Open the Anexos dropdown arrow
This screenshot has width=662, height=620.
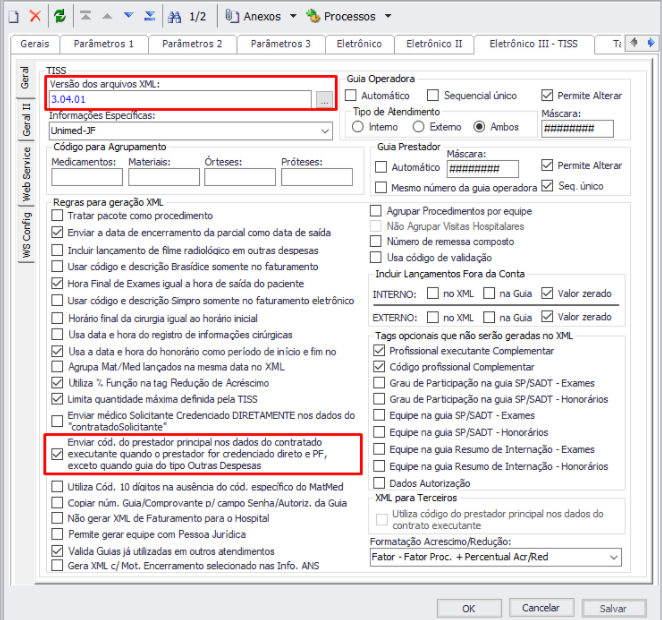pos(293,16)
